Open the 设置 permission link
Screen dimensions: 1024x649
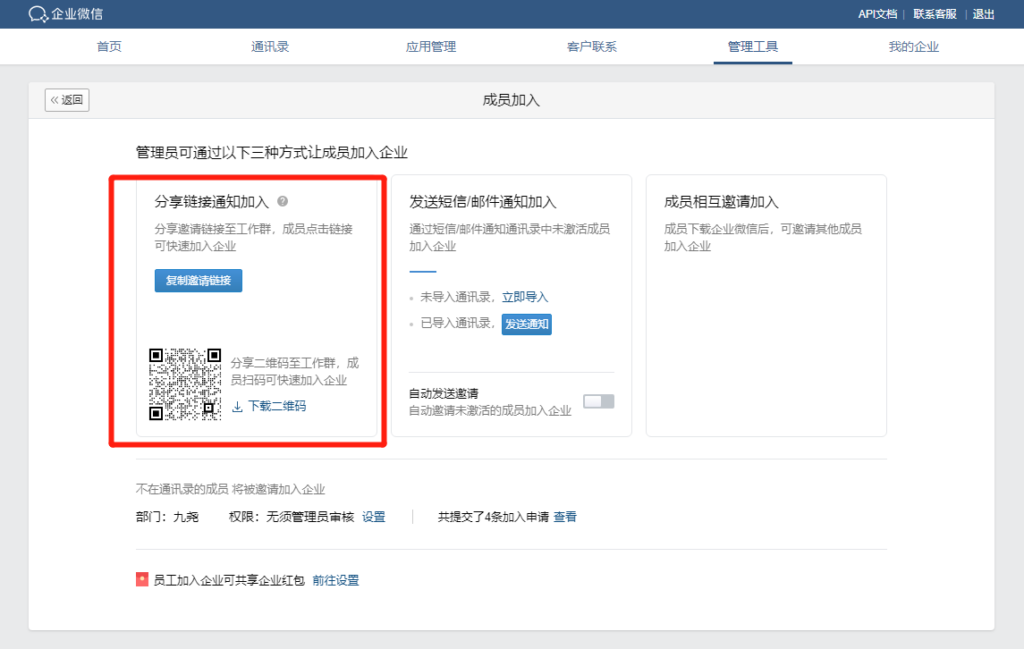pyautogui.click(x=373, y=517)
